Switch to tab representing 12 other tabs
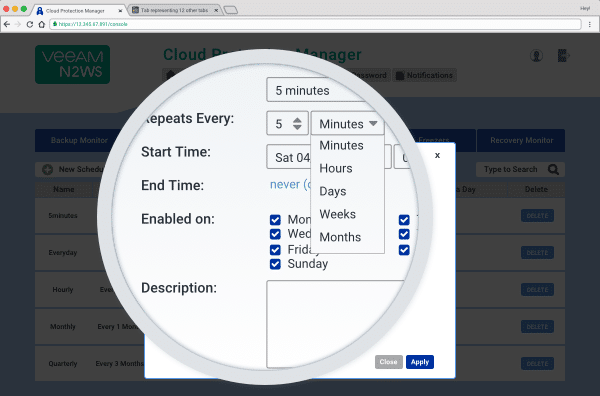Viewport: 600px width, 396px height. pyautogui.click(x=175, y=10)
